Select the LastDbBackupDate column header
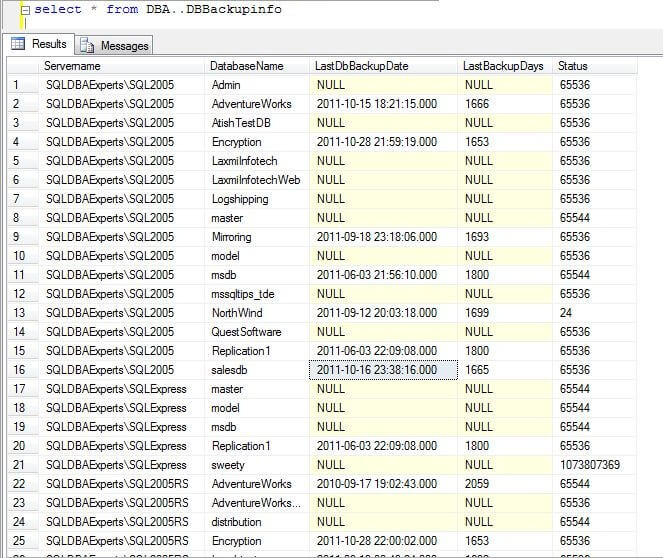This screenshot has height=558, width=663. pos(384,66)
